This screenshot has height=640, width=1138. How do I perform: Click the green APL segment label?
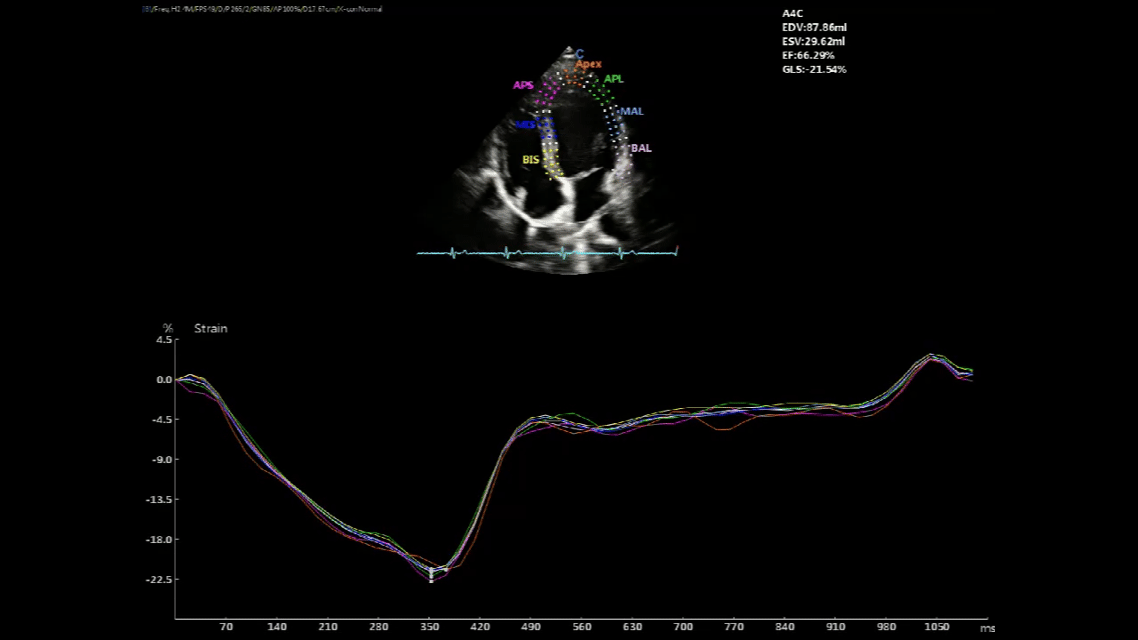click(x=613, y=79)
